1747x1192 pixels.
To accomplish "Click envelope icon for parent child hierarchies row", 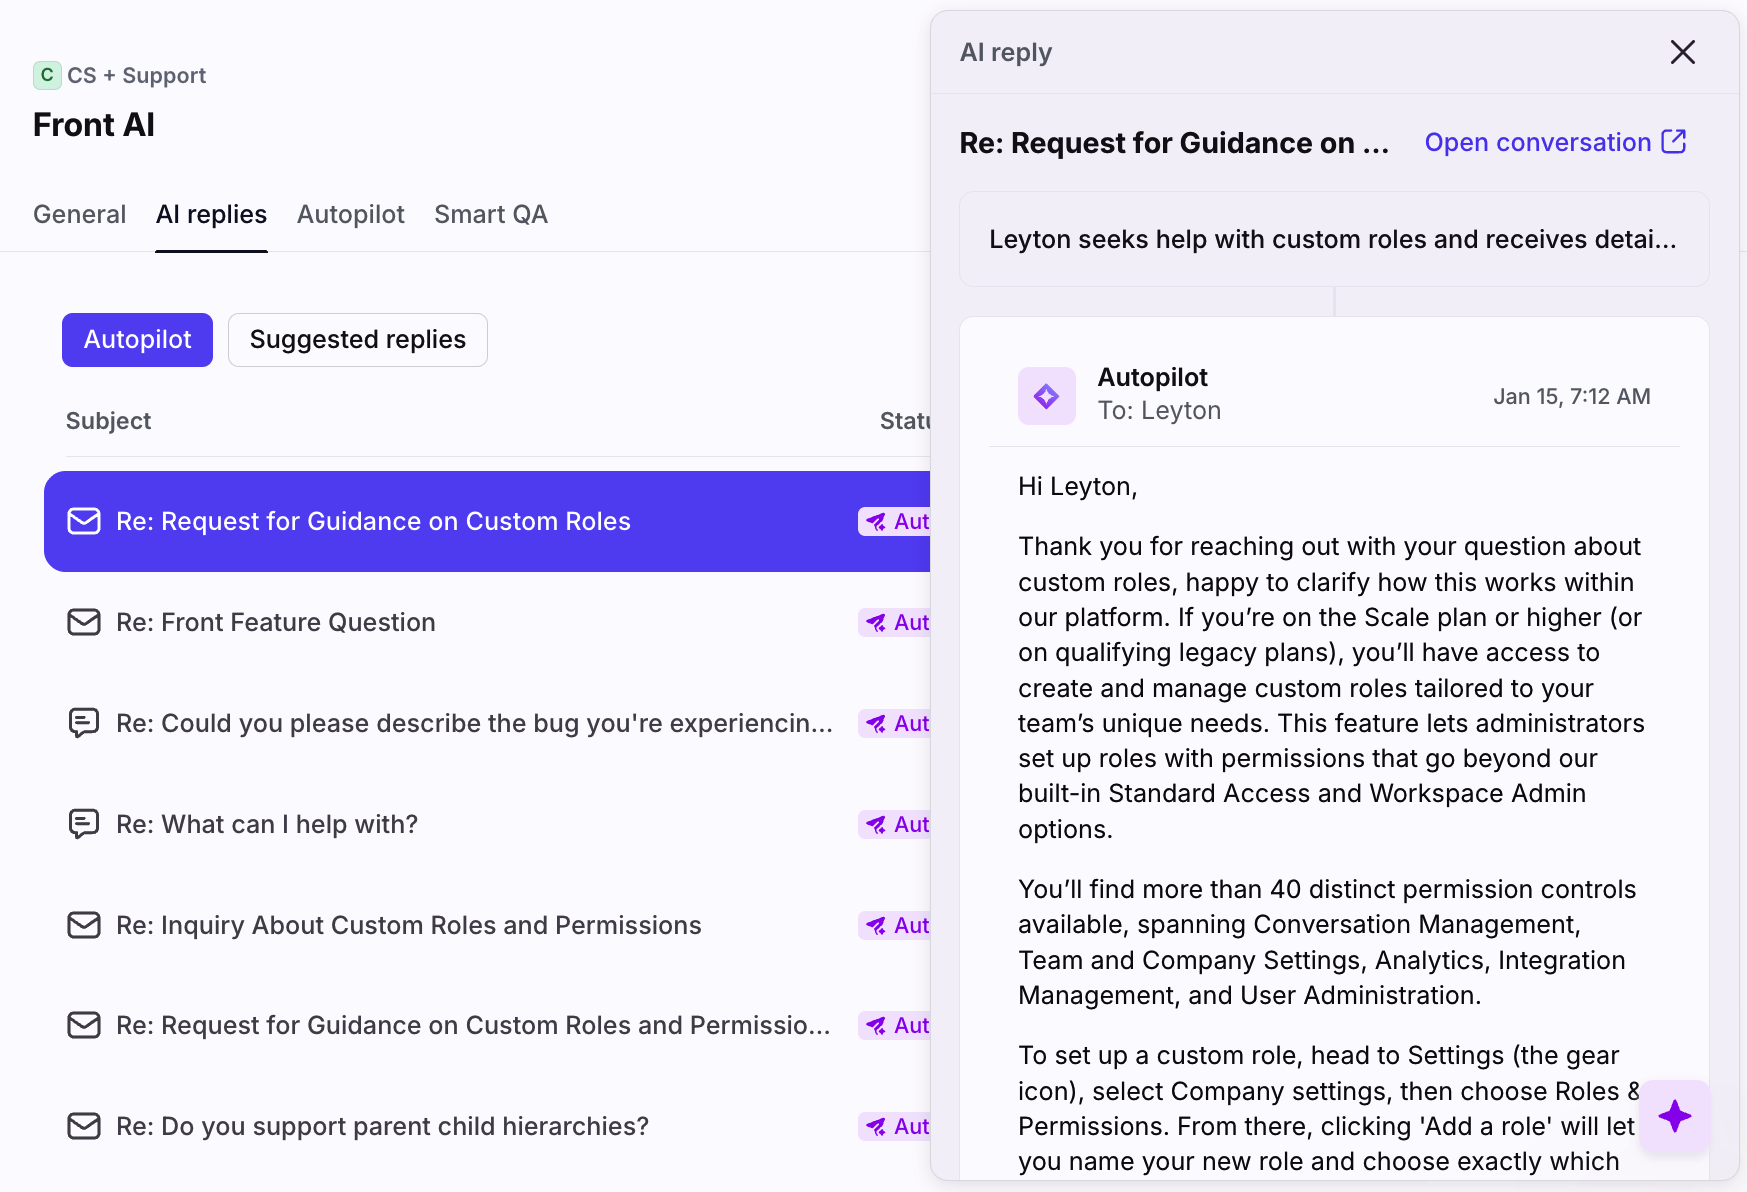I will [x=84, y=1126].
